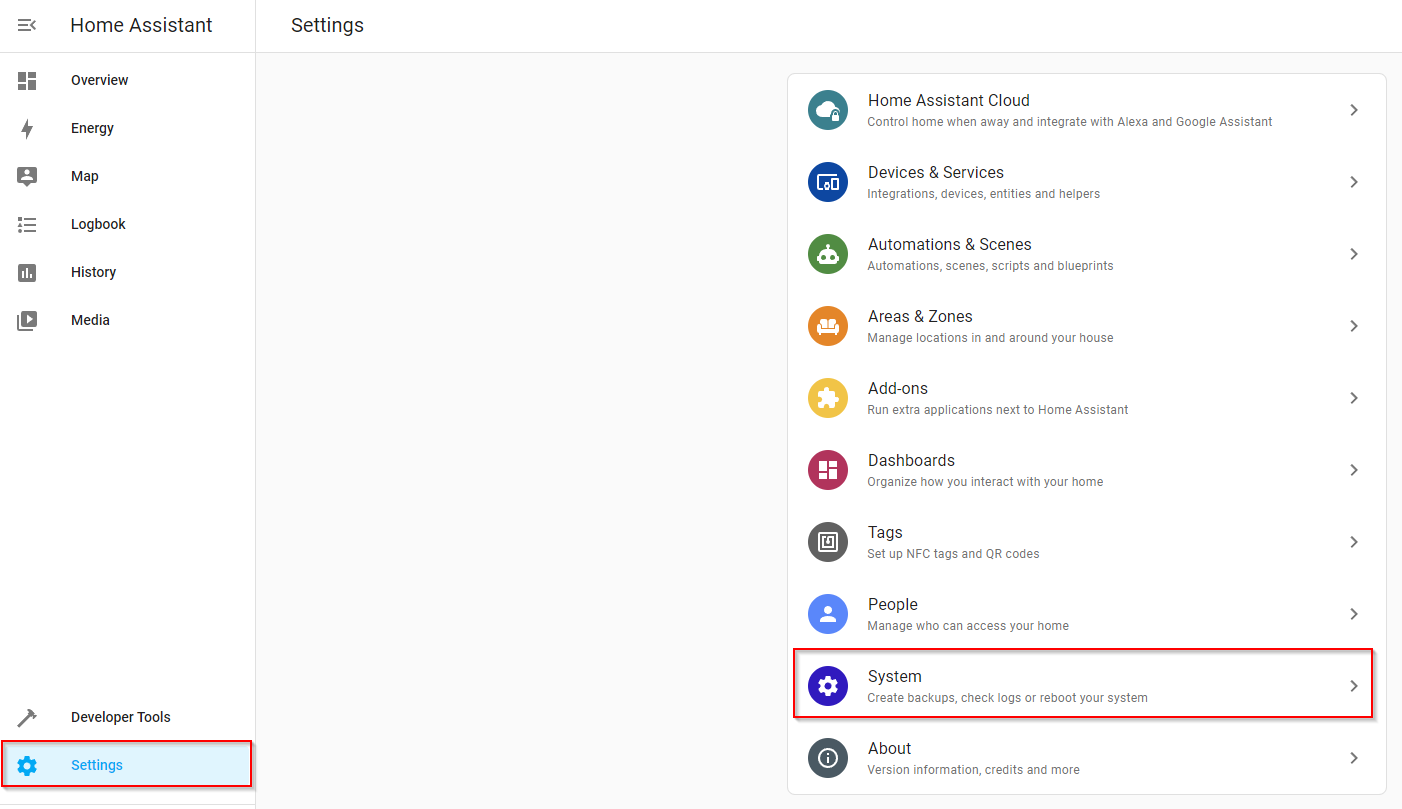Click the Settings page header title
Screen dimensions: 1402x809
[327, 25]
